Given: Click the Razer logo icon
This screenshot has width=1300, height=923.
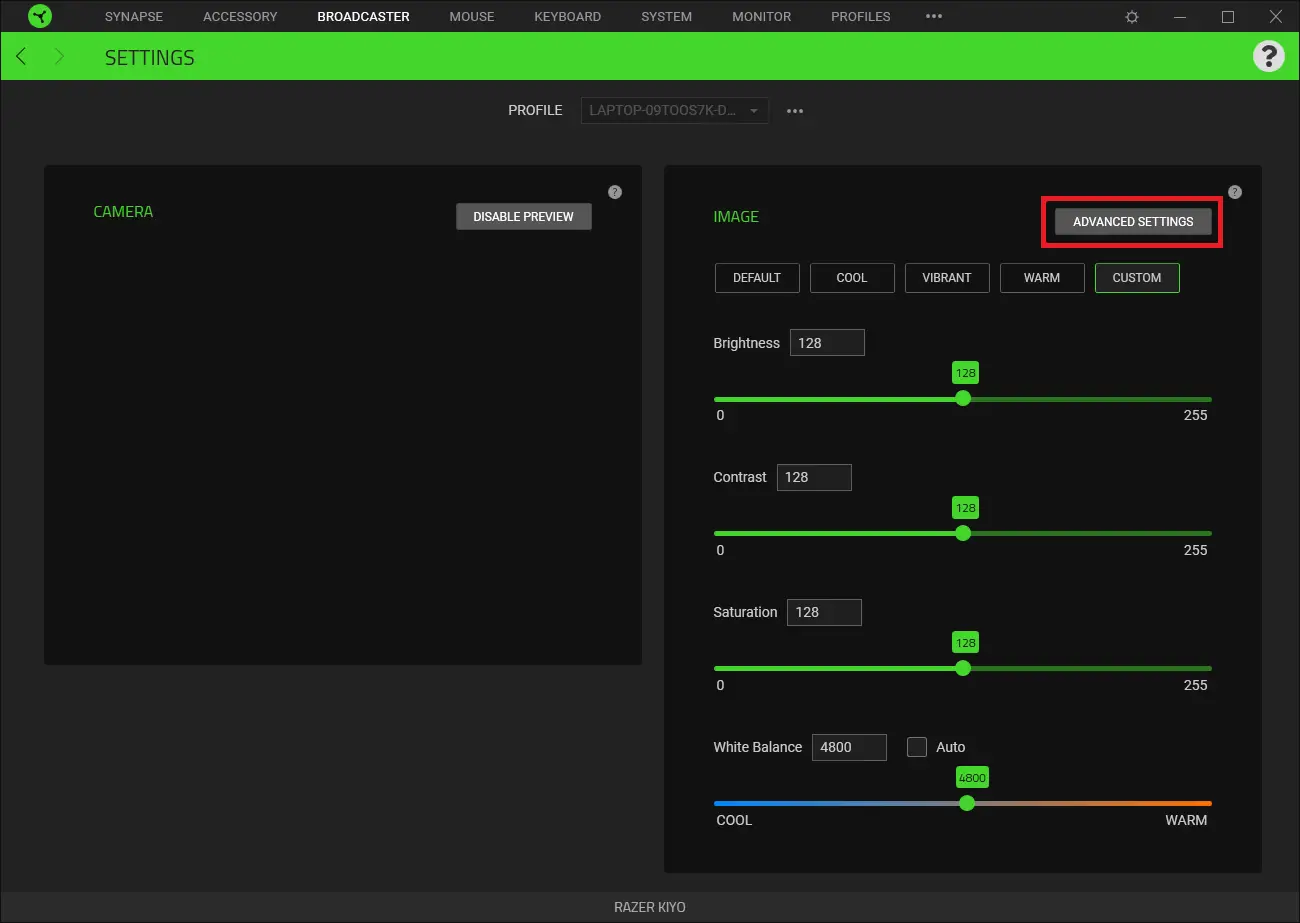Looking at the screenshot, I should point(40,16).
